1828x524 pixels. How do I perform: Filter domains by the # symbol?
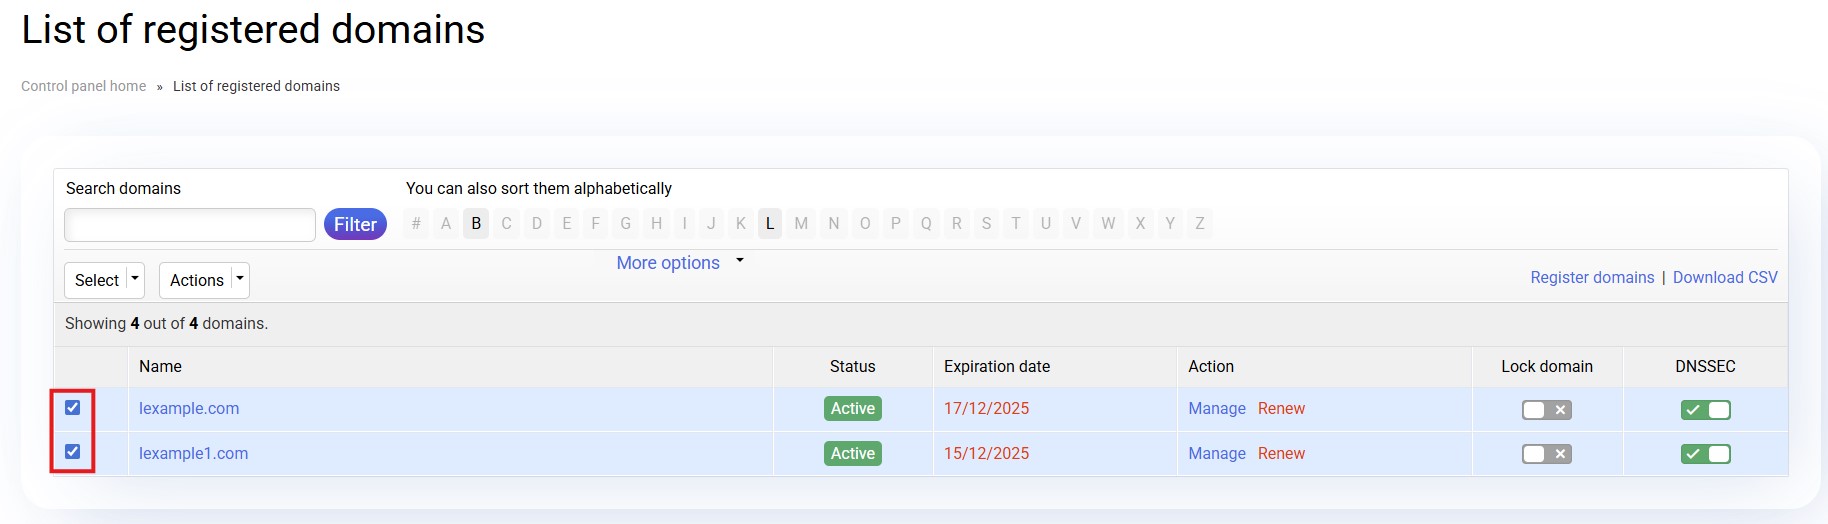[416, 223]
